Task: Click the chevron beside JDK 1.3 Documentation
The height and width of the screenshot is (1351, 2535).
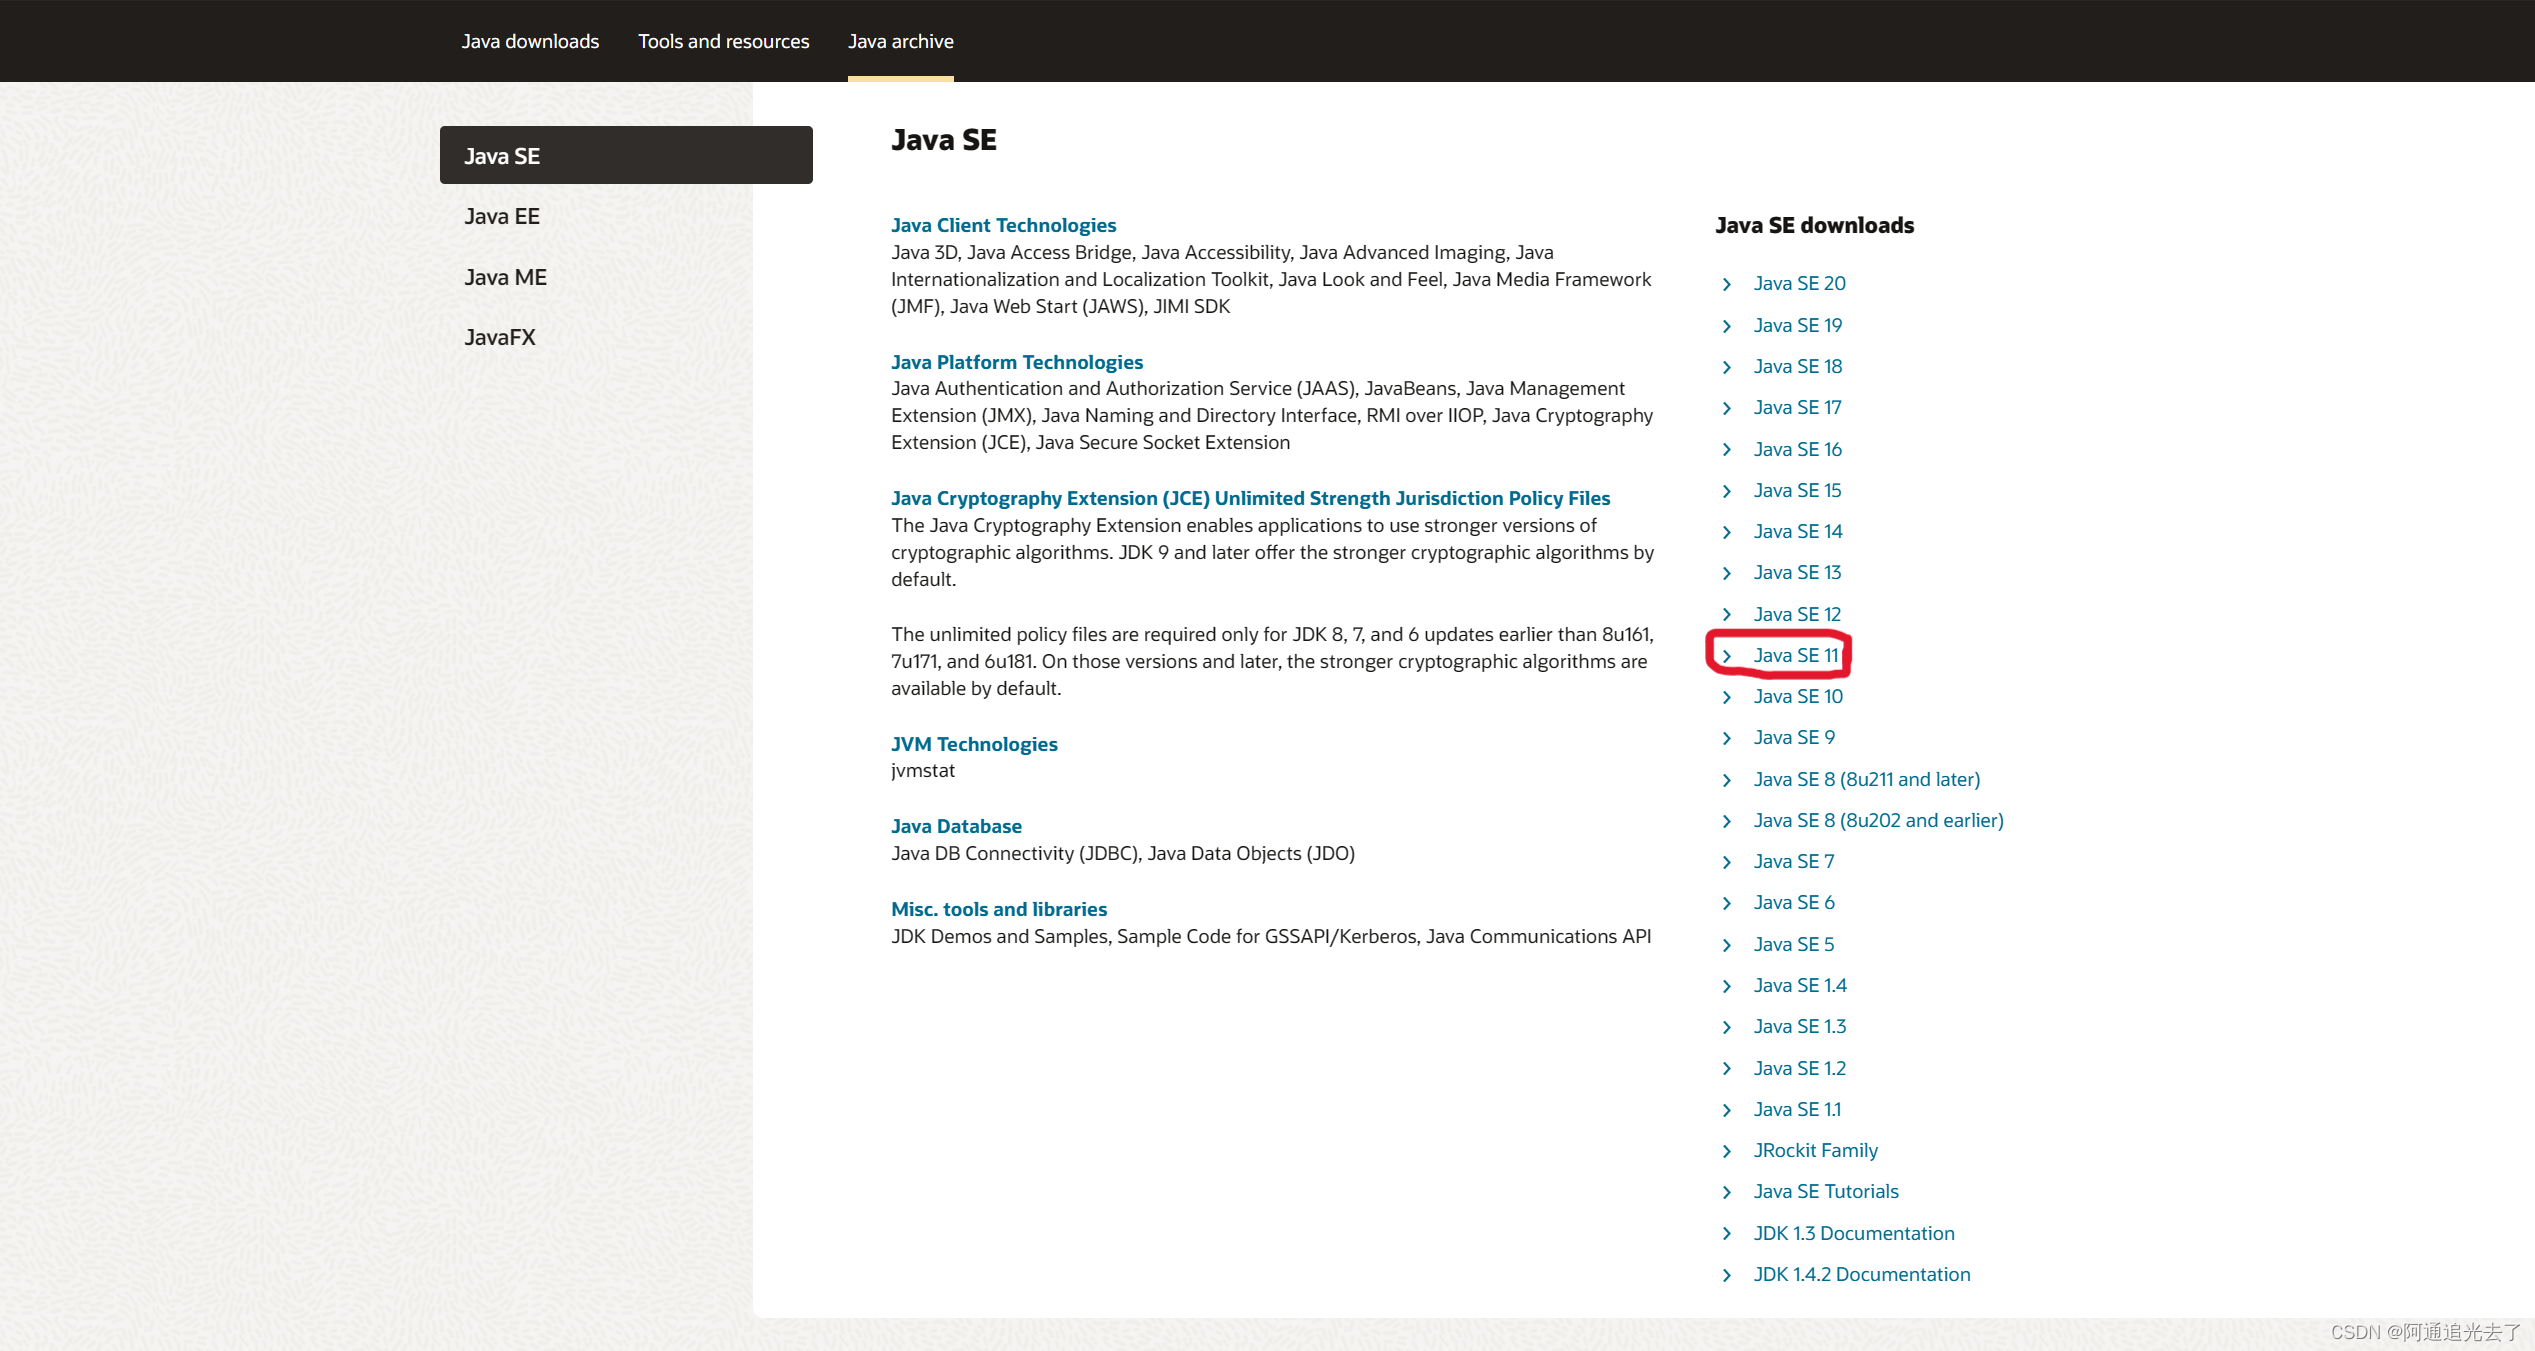Action: [x=1727, y=1234]
